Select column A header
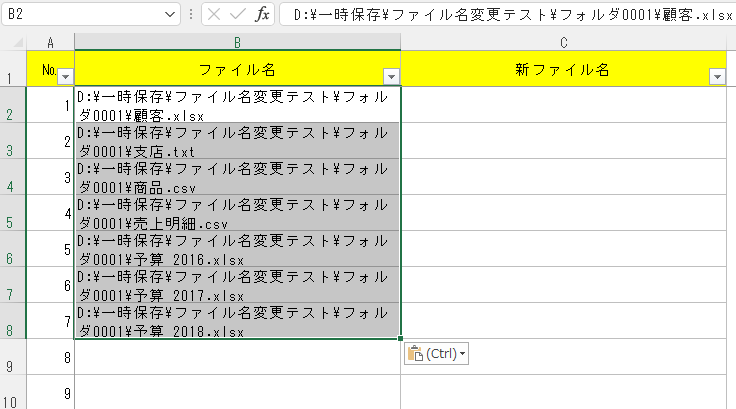Screen dimensions: 736x409 (x=51, y=43)
